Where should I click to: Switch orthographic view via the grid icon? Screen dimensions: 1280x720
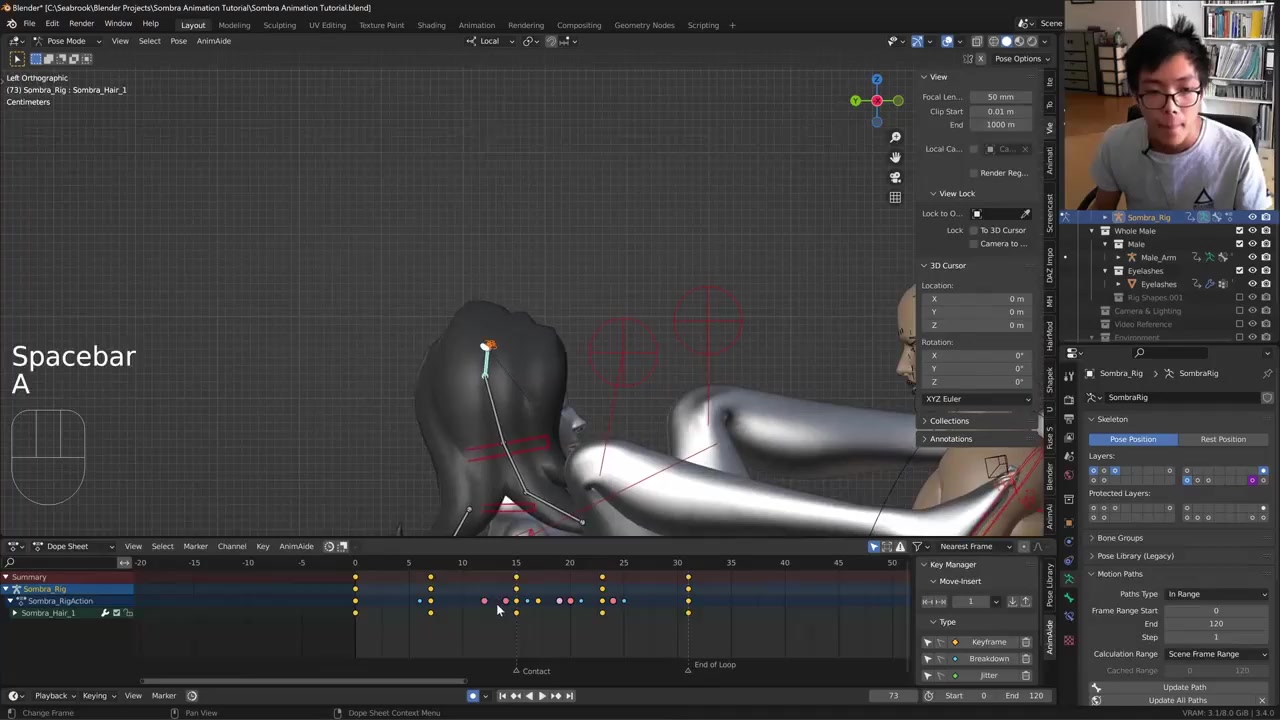click(895, 197)
